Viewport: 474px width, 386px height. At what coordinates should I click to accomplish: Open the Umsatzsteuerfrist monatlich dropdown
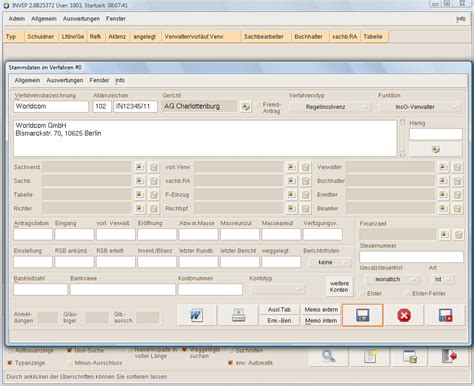pos(392,279)
